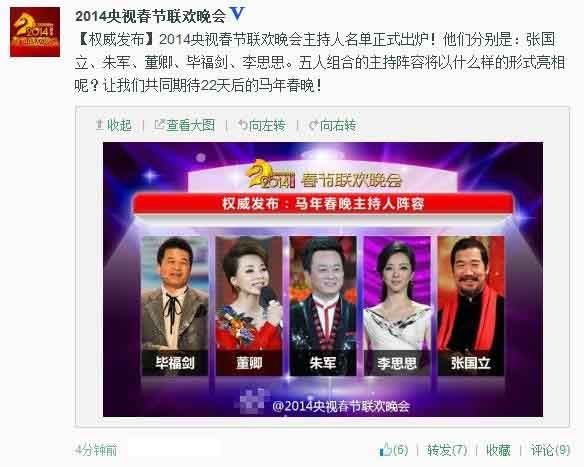Click the 张国立 host panel

pyautogui.click(x=471, y=306)
